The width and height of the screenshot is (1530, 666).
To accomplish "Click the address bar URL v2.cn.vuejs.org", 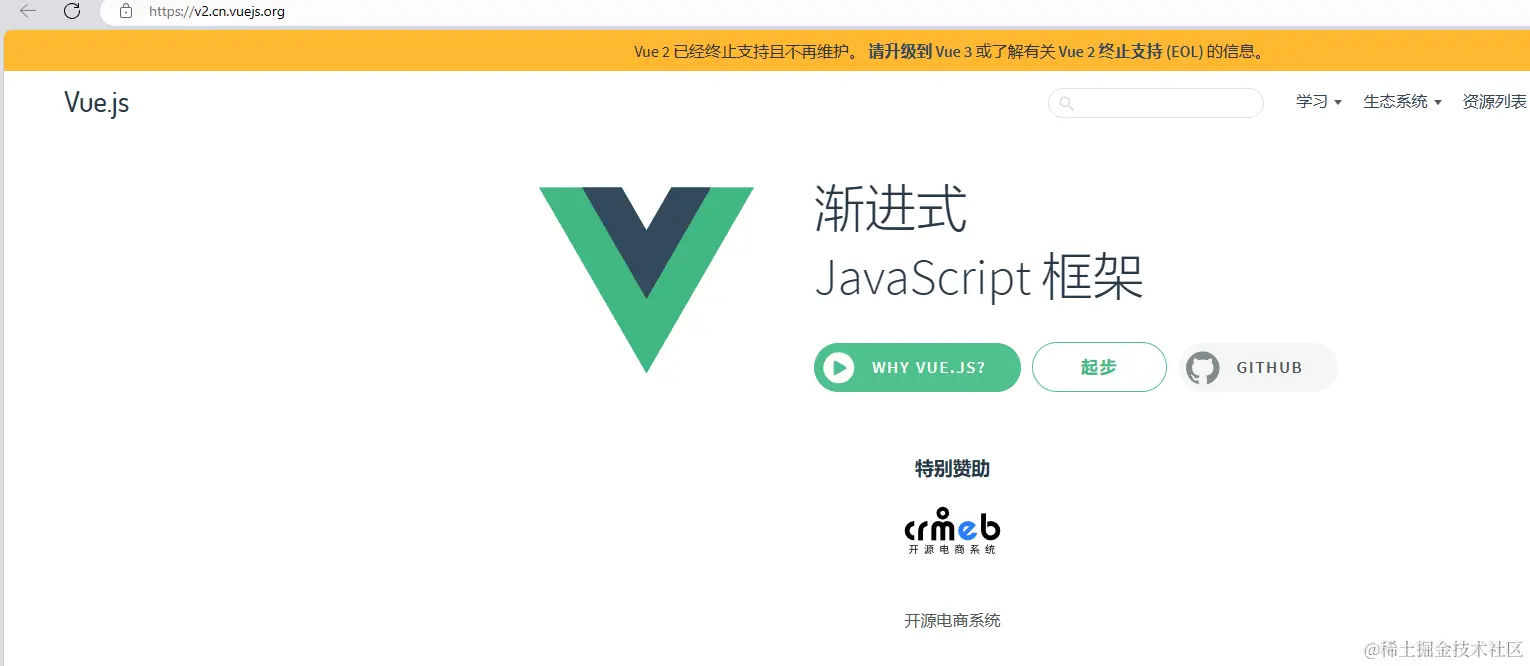I will (217, 12).
